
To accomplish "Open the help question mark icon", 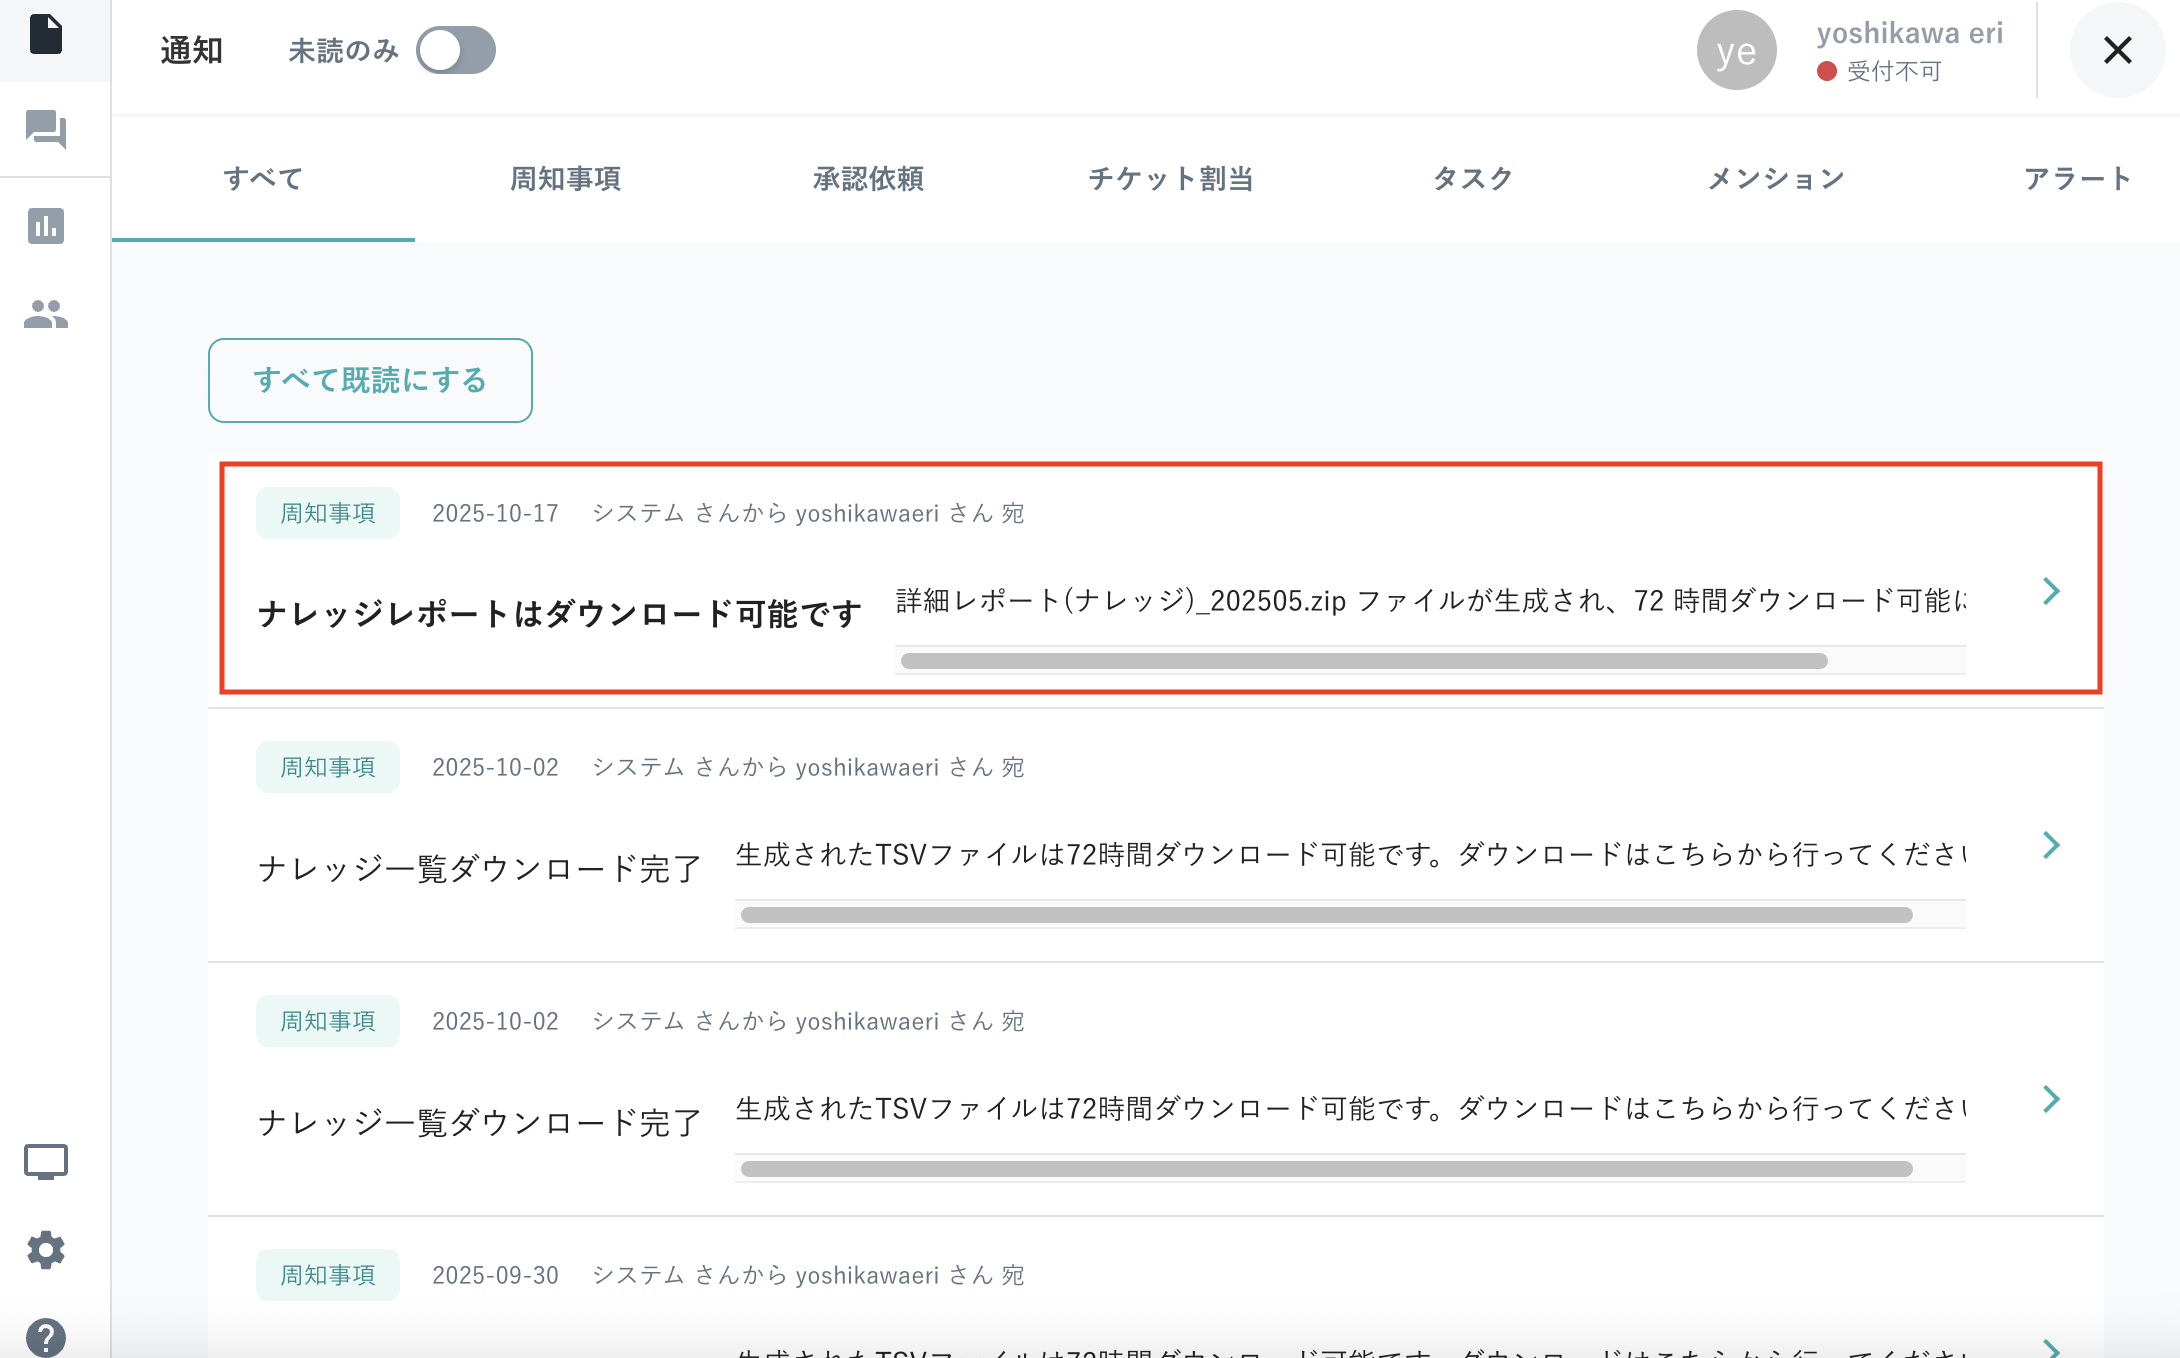I will (46, 1337).
